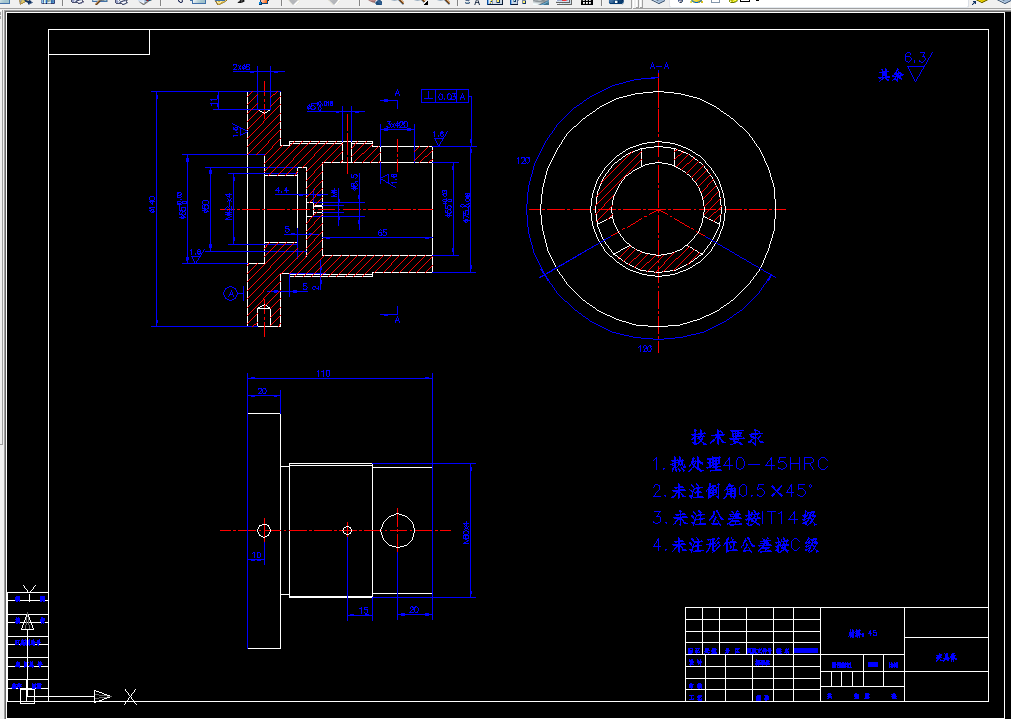
Task: Select the '其余' surface finish label
Action: tap(891, 75)
